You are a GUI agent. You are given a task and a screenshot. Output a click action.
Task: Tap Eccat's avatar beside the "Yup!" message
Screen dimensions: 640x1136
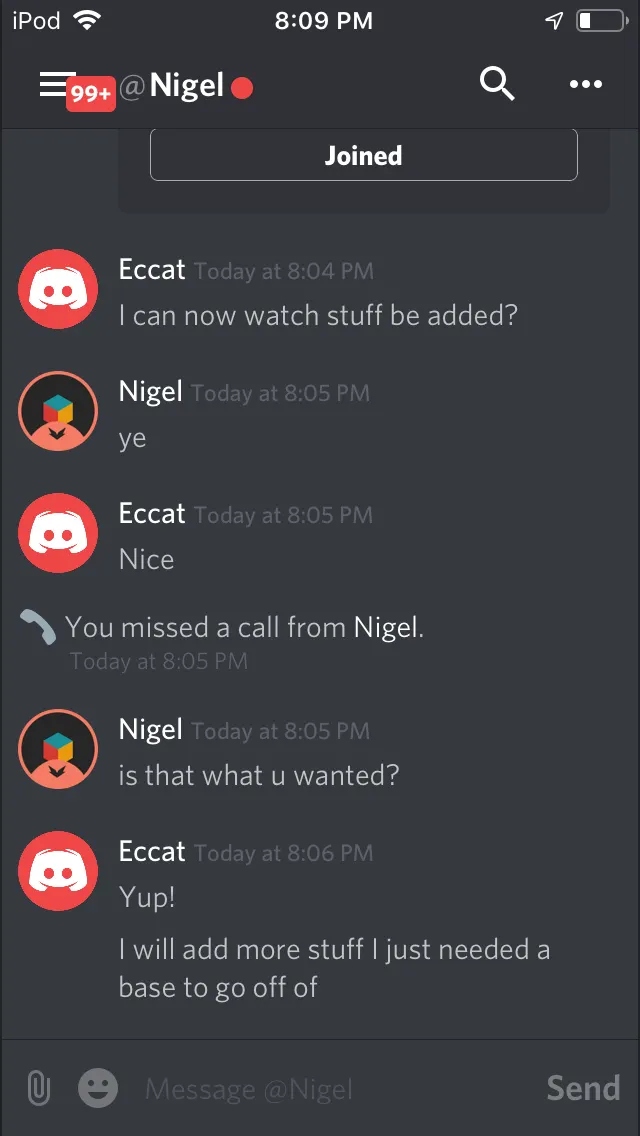pos(58,871)
